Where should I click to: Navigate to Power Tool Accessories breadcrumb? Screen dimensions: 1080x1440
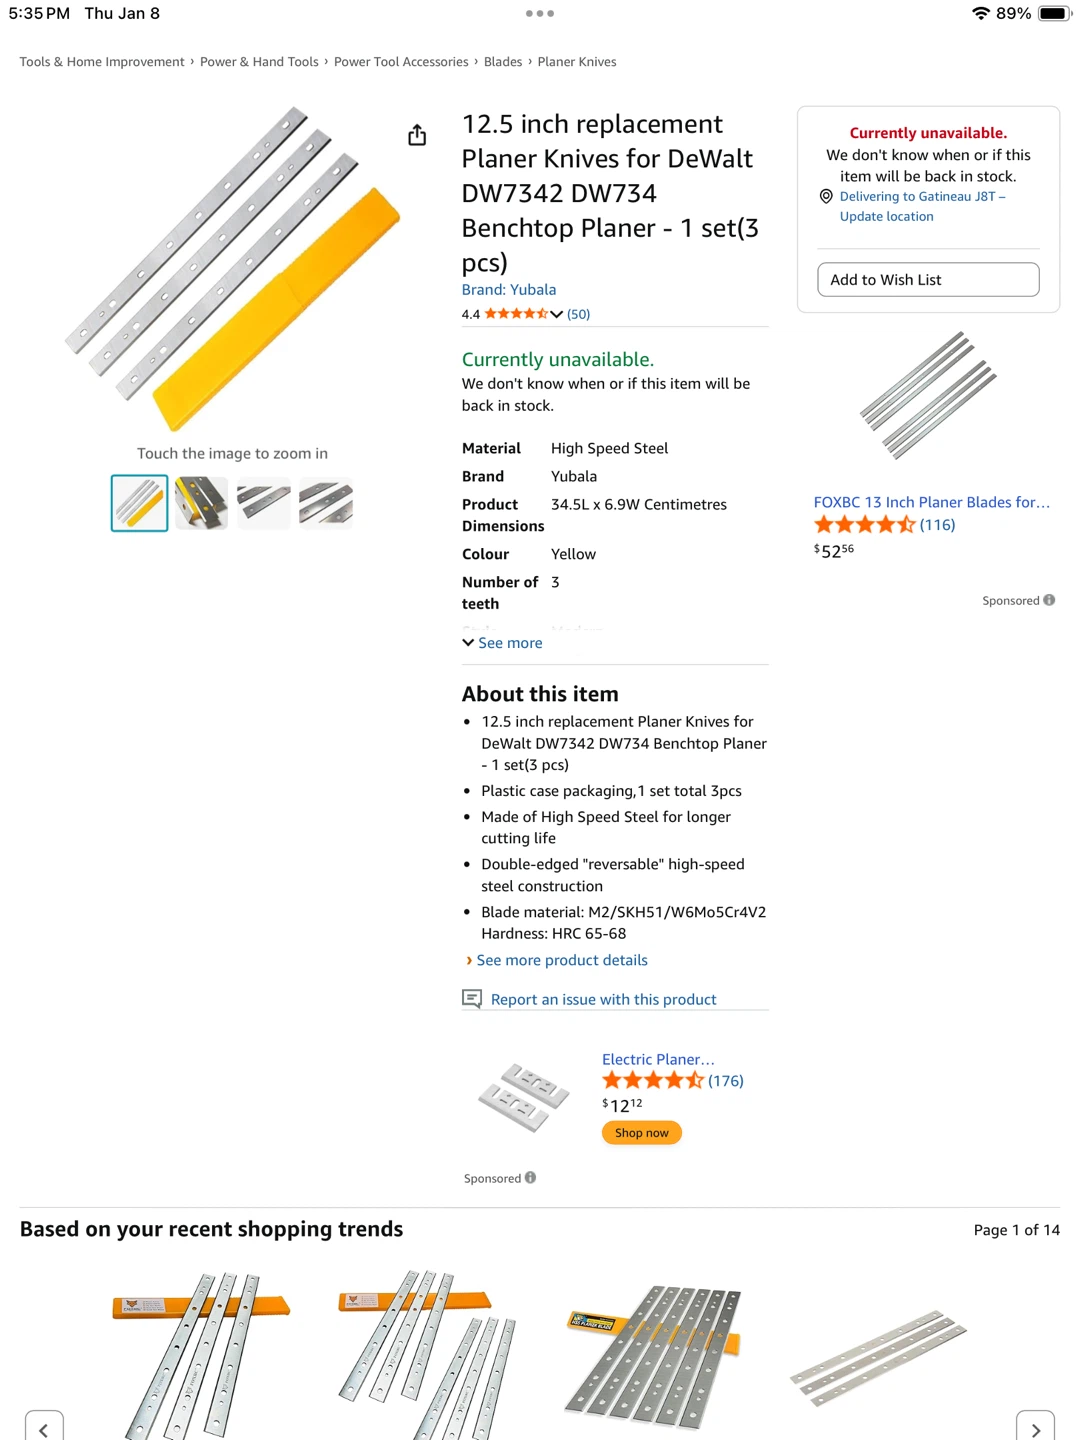pos(401,62)
